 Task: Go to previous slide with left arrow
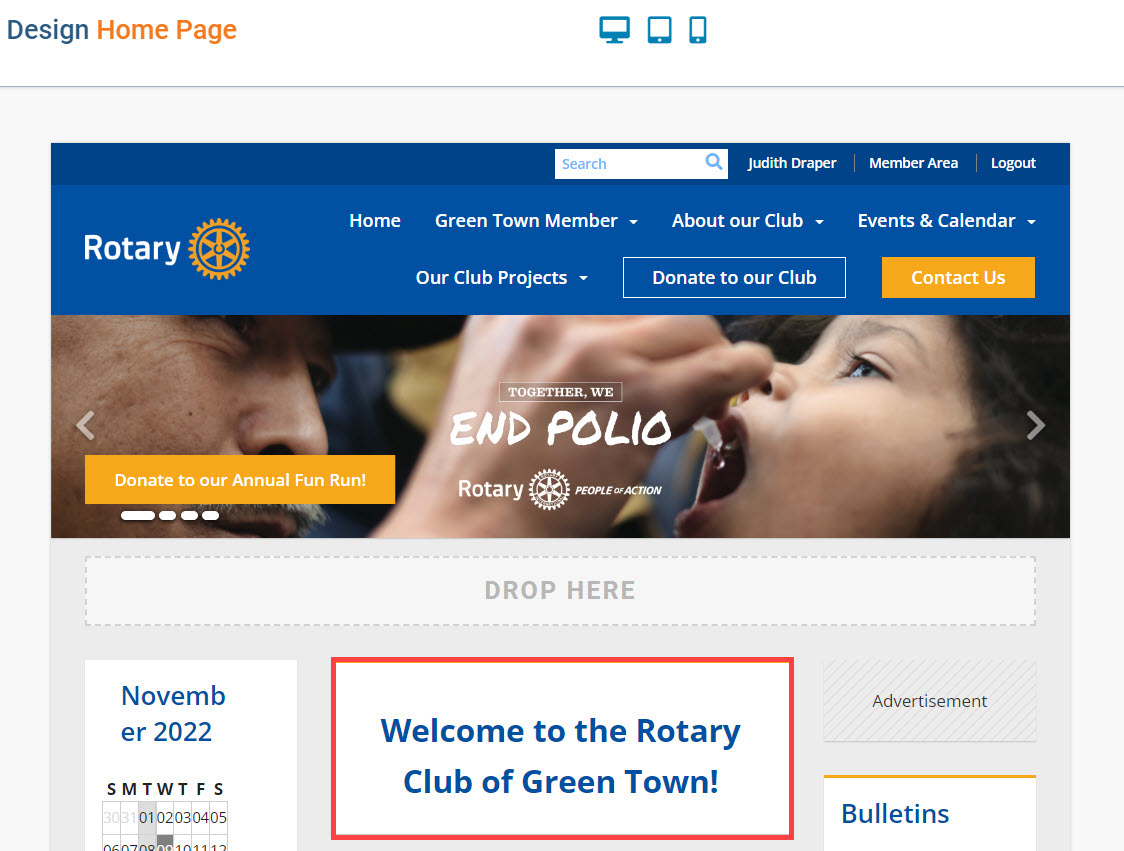pos(86,425)
